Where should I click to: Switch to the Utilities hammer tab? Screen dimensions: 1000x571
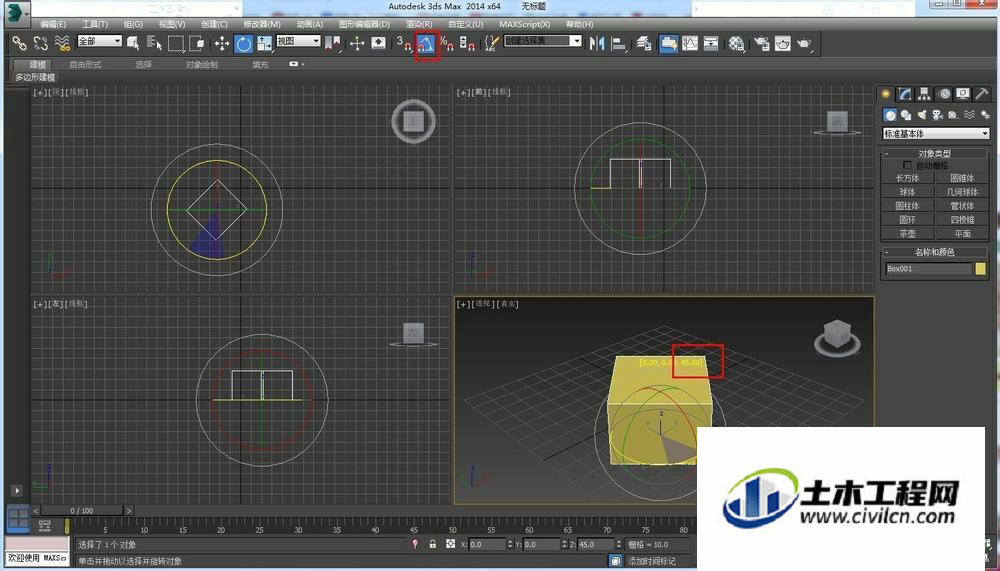[x=982, y=94]
